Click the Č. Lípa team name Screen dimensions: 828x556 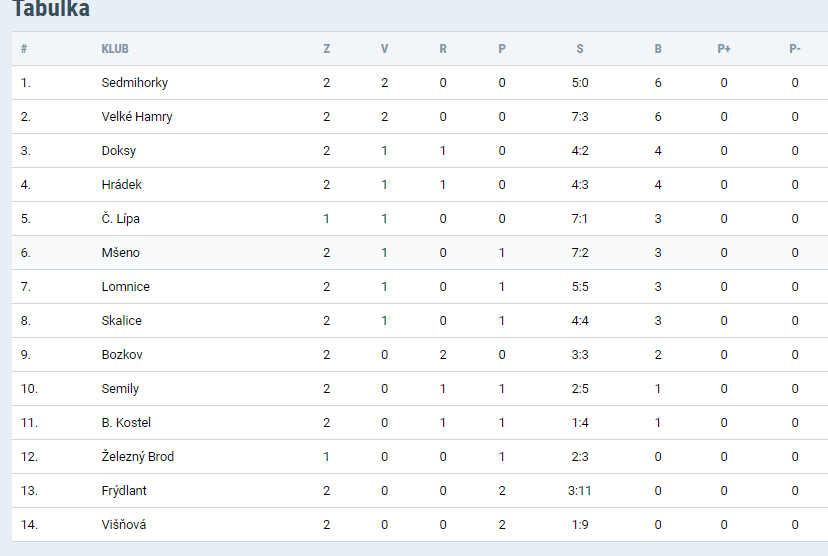click(120, 219)
